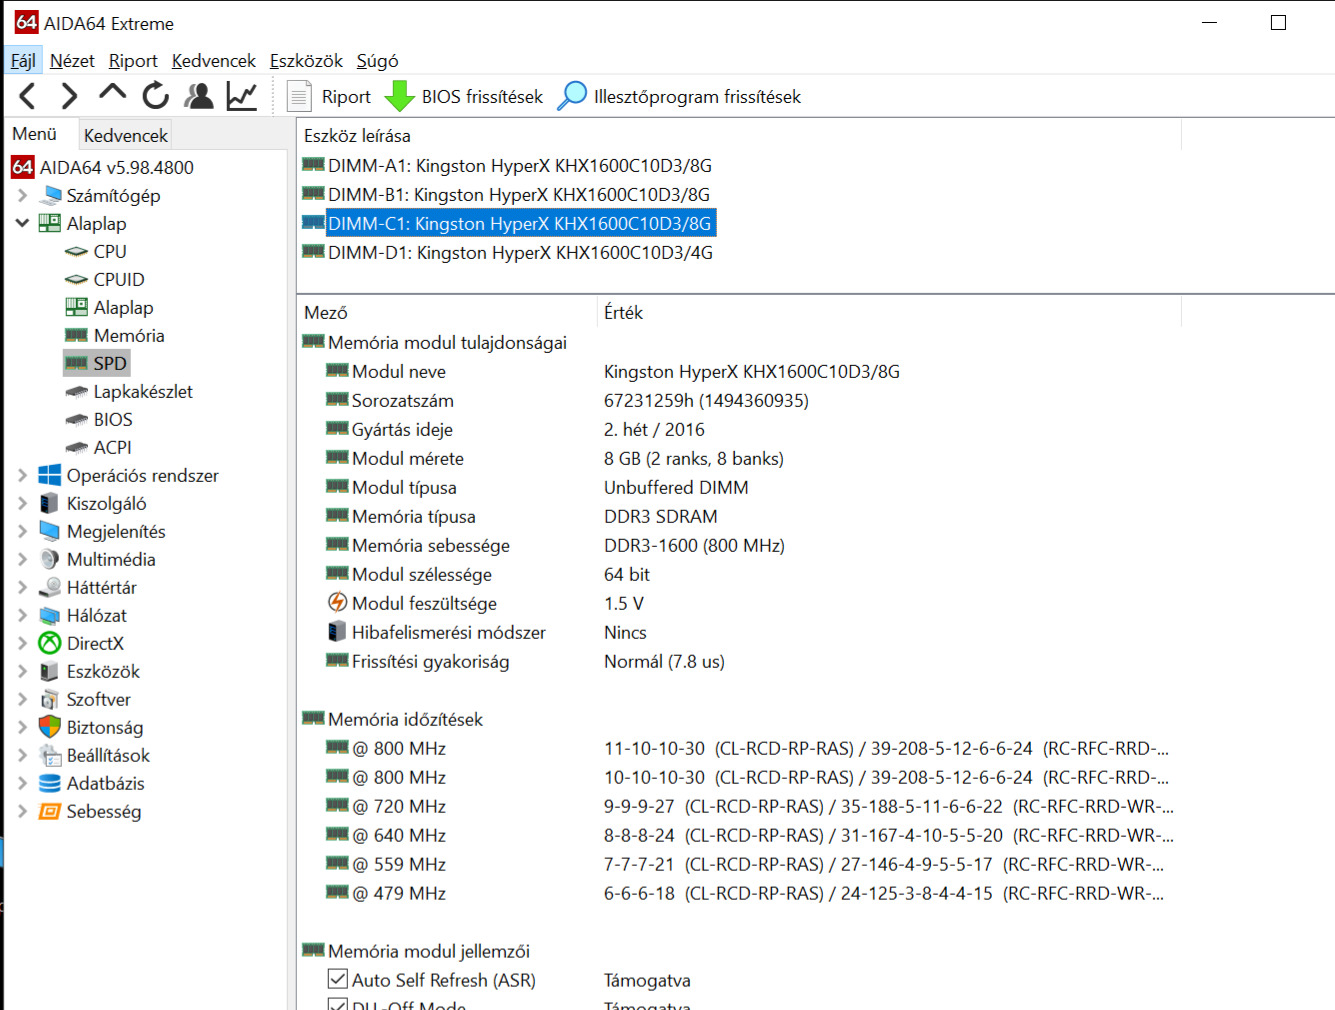Select Frissítési gyakoriság row

[740, 661]
